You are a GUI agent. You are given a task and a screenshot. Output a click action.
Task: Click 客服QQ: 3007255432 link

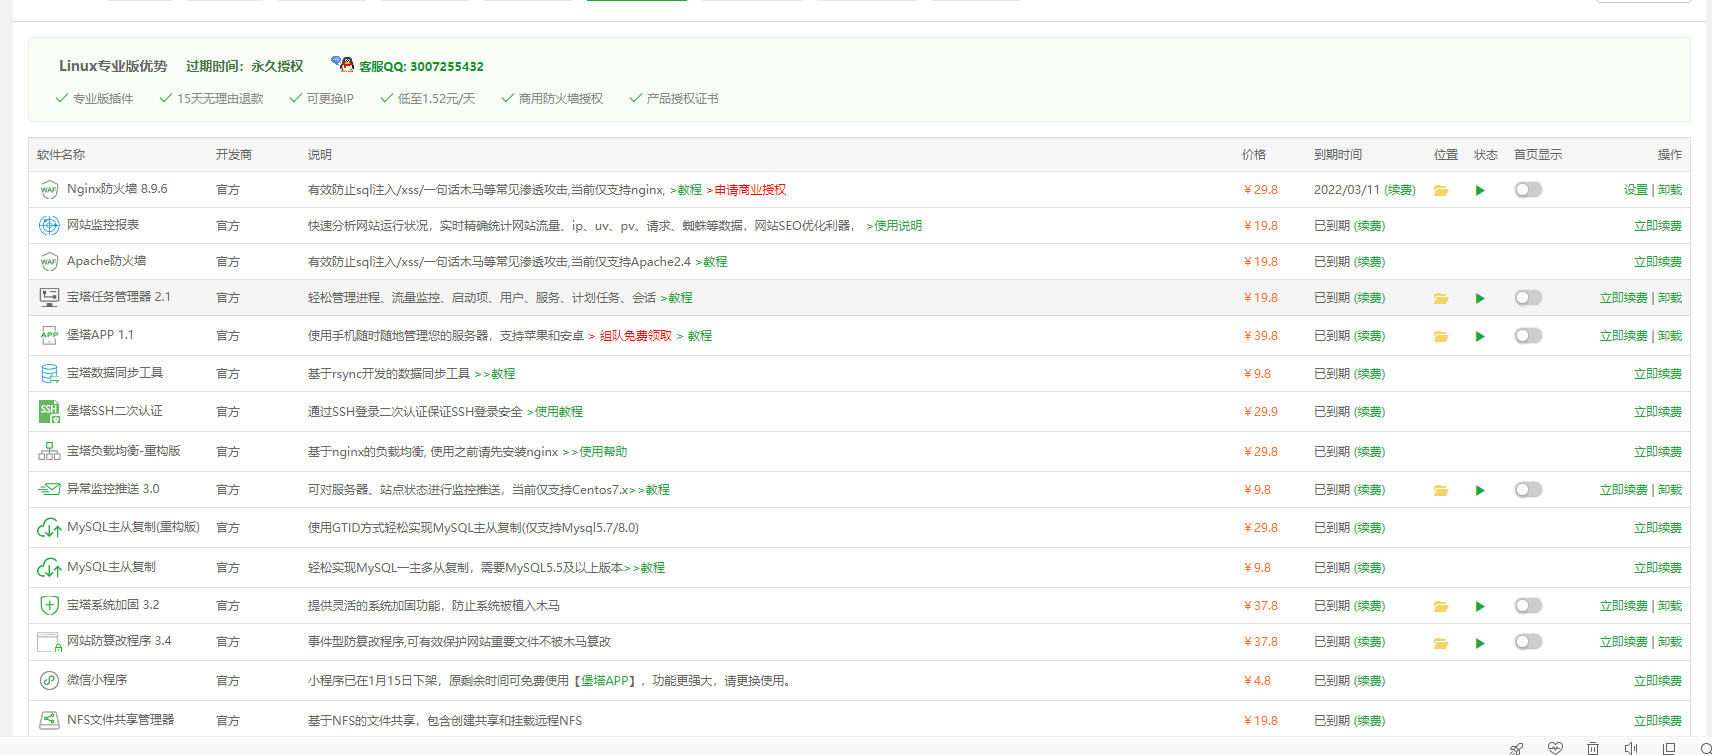click(x=421, y=66)
